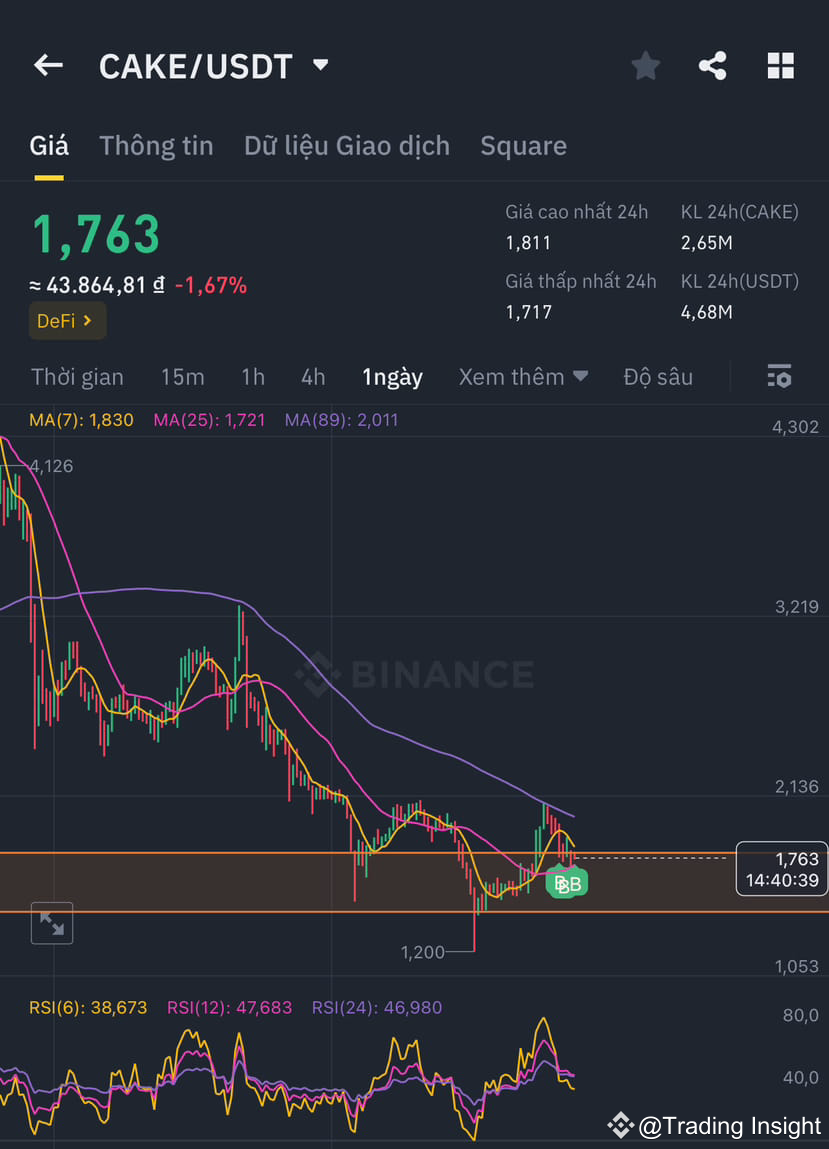
Task: Open the Dữ liệu Giao dịch tab
Action: [x=347, y=146]
